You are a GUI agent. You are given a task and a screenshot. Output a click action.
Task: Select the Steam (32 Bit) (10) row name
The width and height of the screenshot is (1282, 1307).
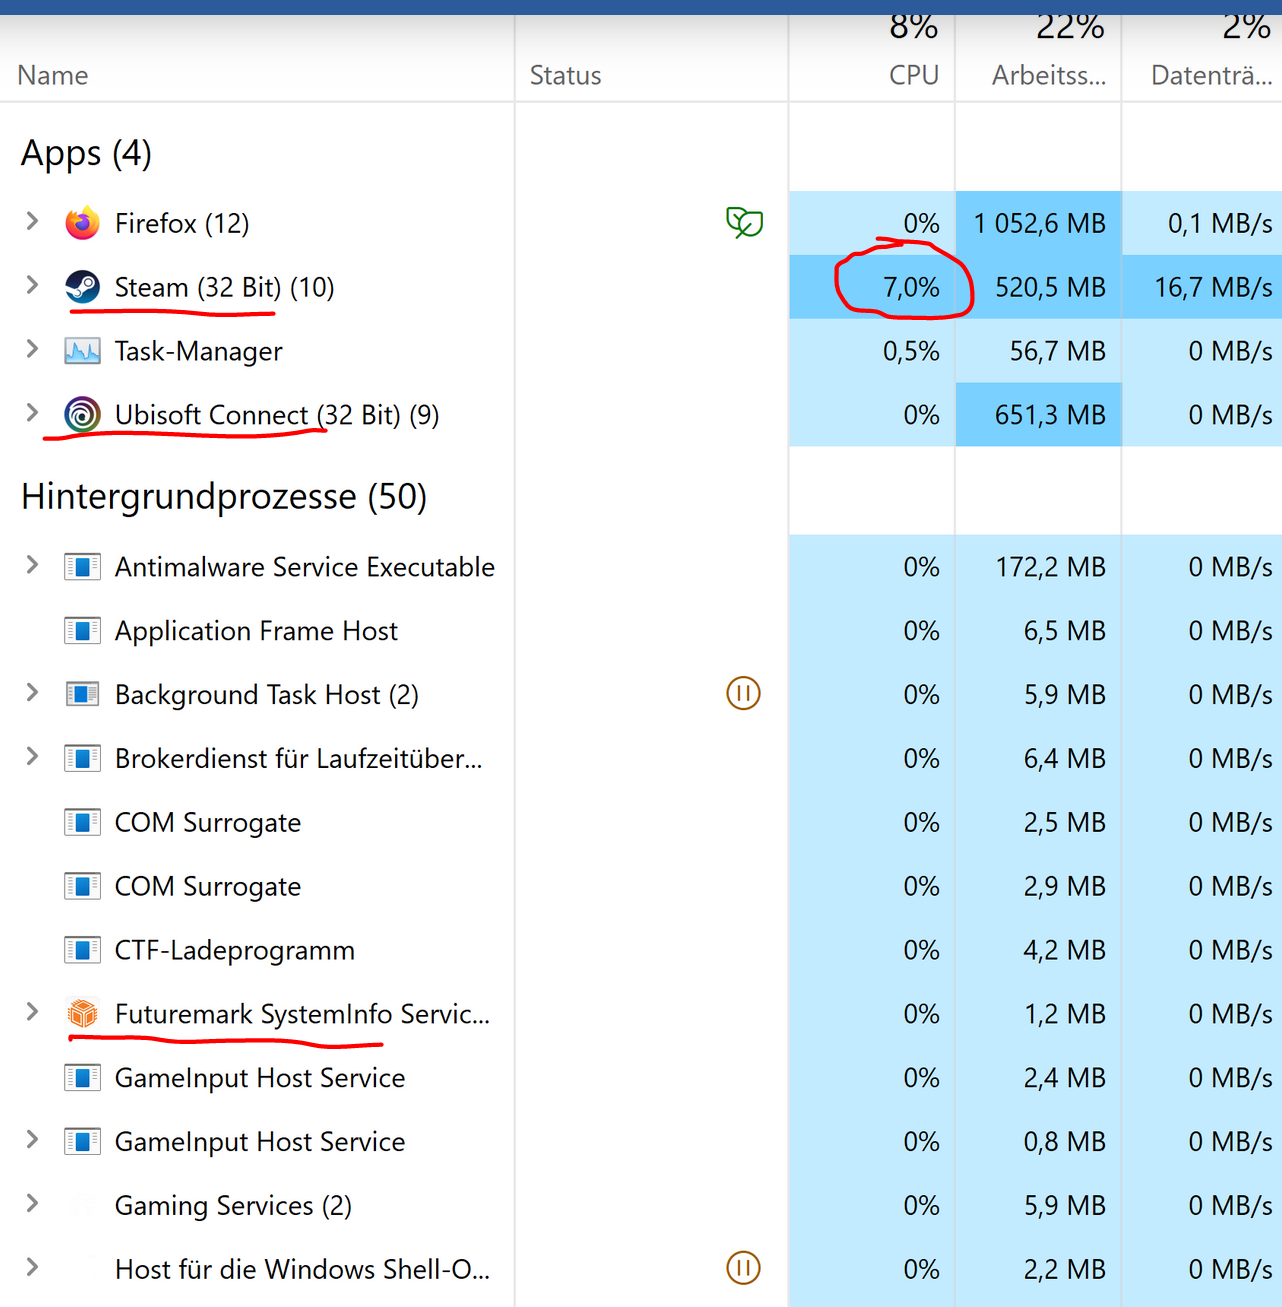224,287
